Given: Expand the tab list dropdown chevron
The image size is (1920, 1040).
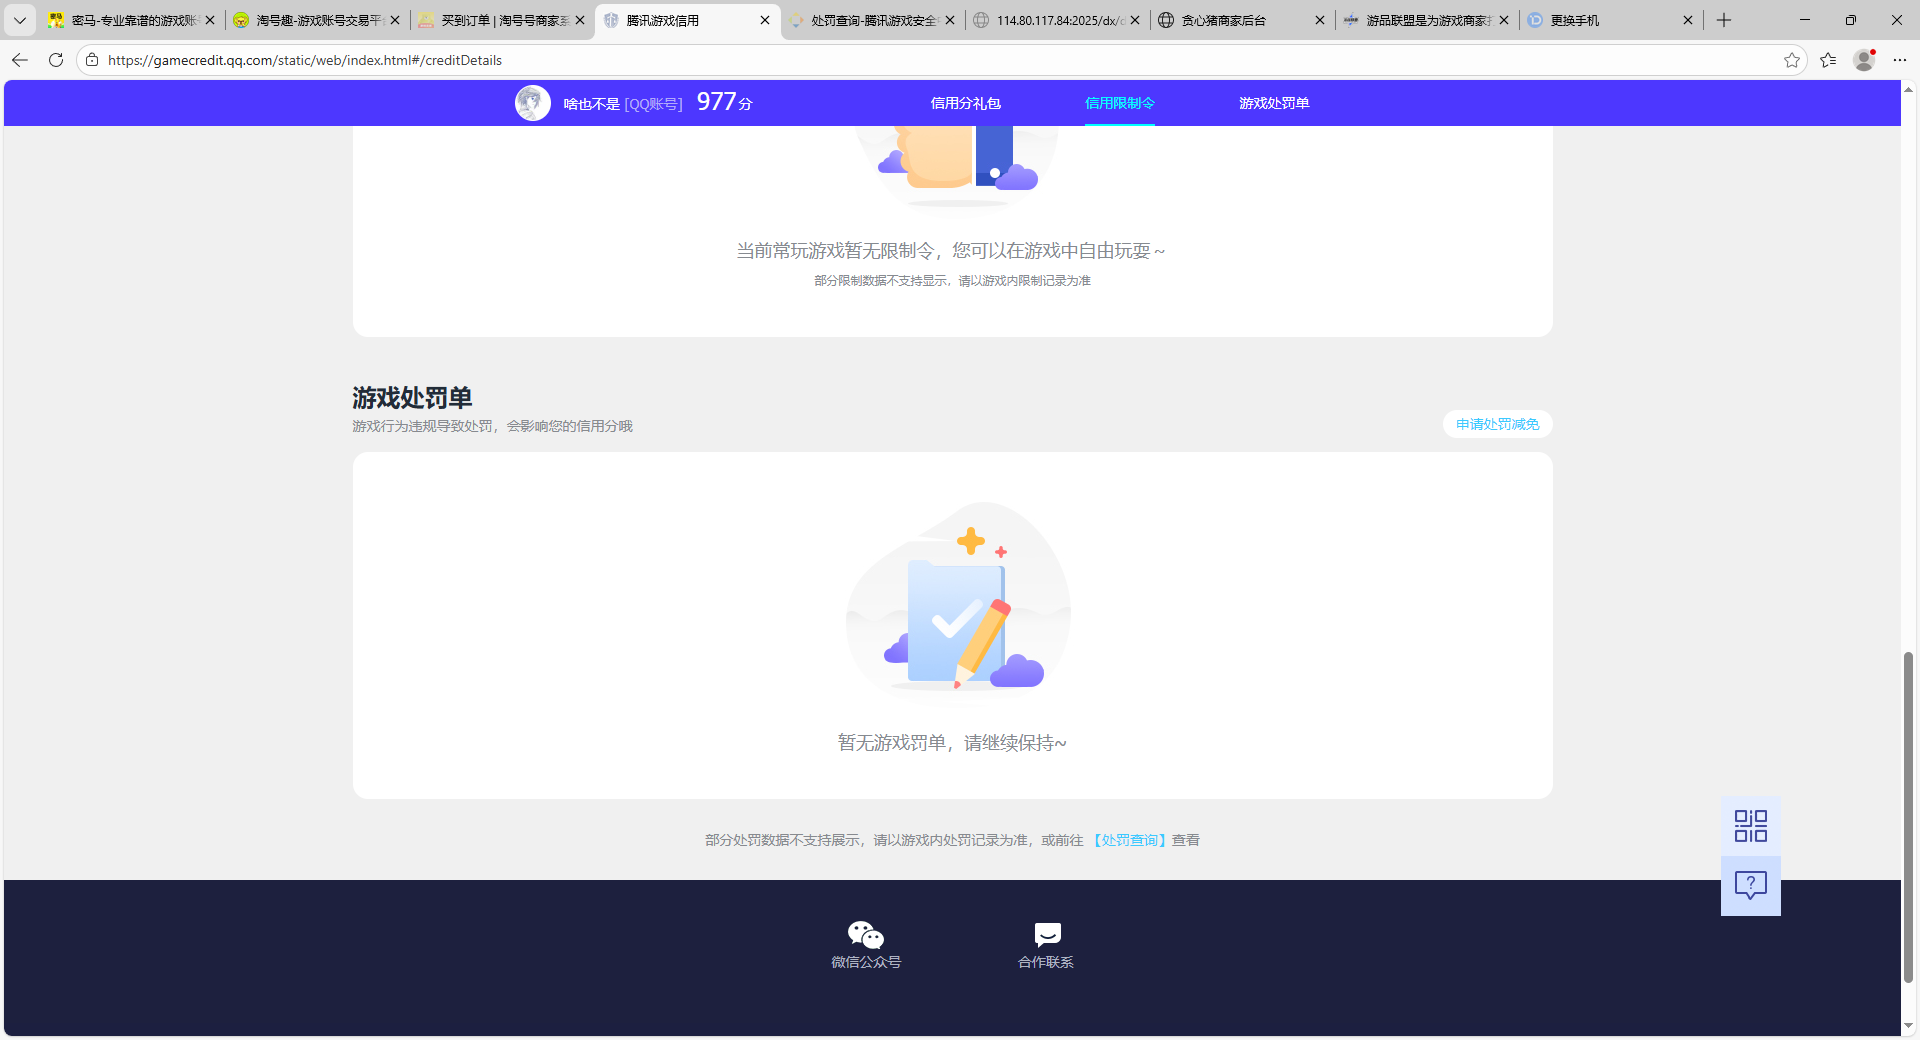Looking at the screenshot, I should click(19, 20).
